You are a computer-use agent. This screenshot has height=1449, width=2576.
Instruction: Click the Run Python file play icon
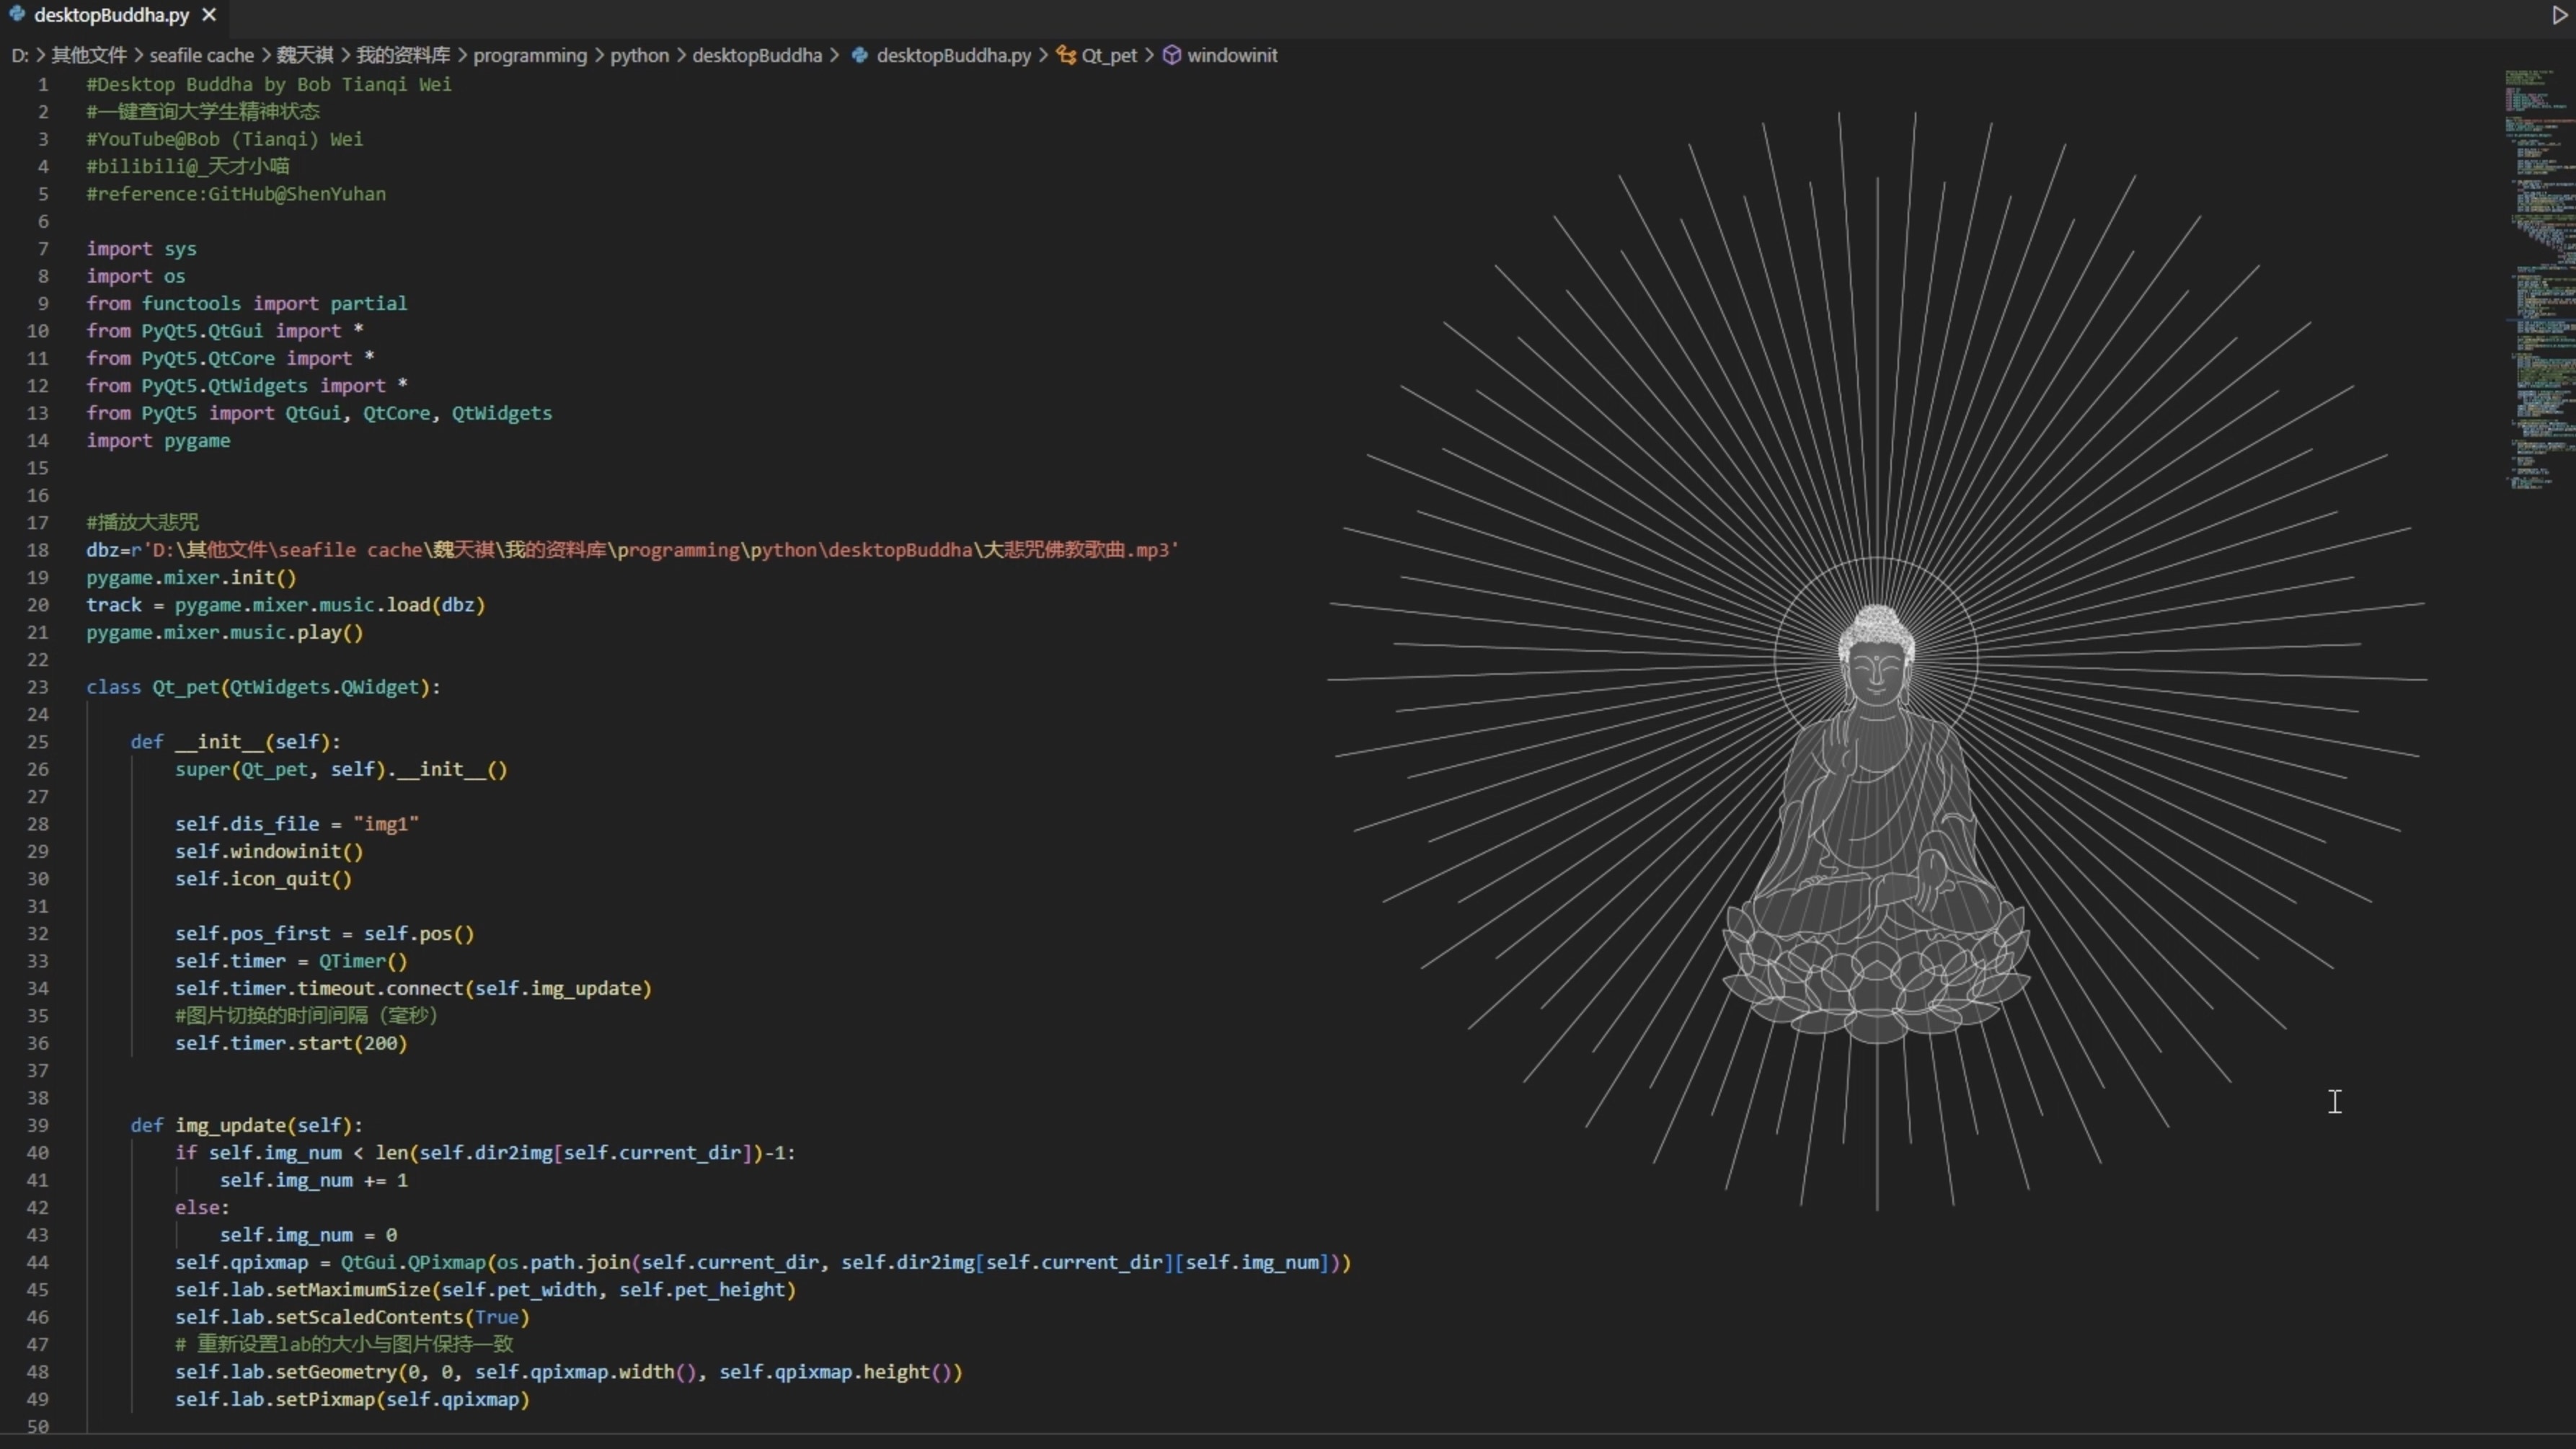click(2559, 15)
